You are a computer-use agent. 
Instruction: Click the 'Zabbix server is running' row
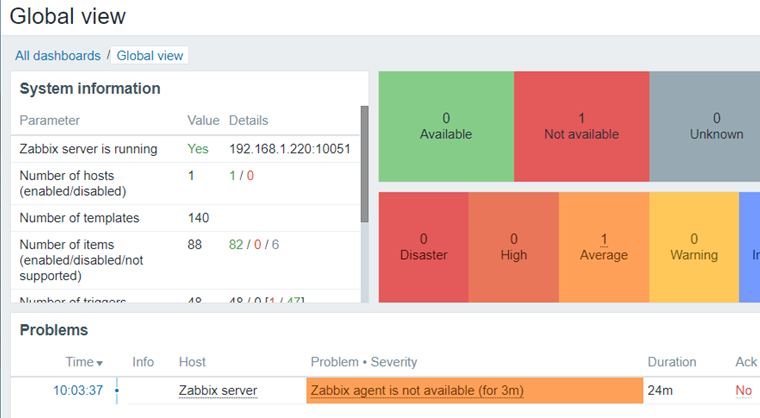[186, 149]
